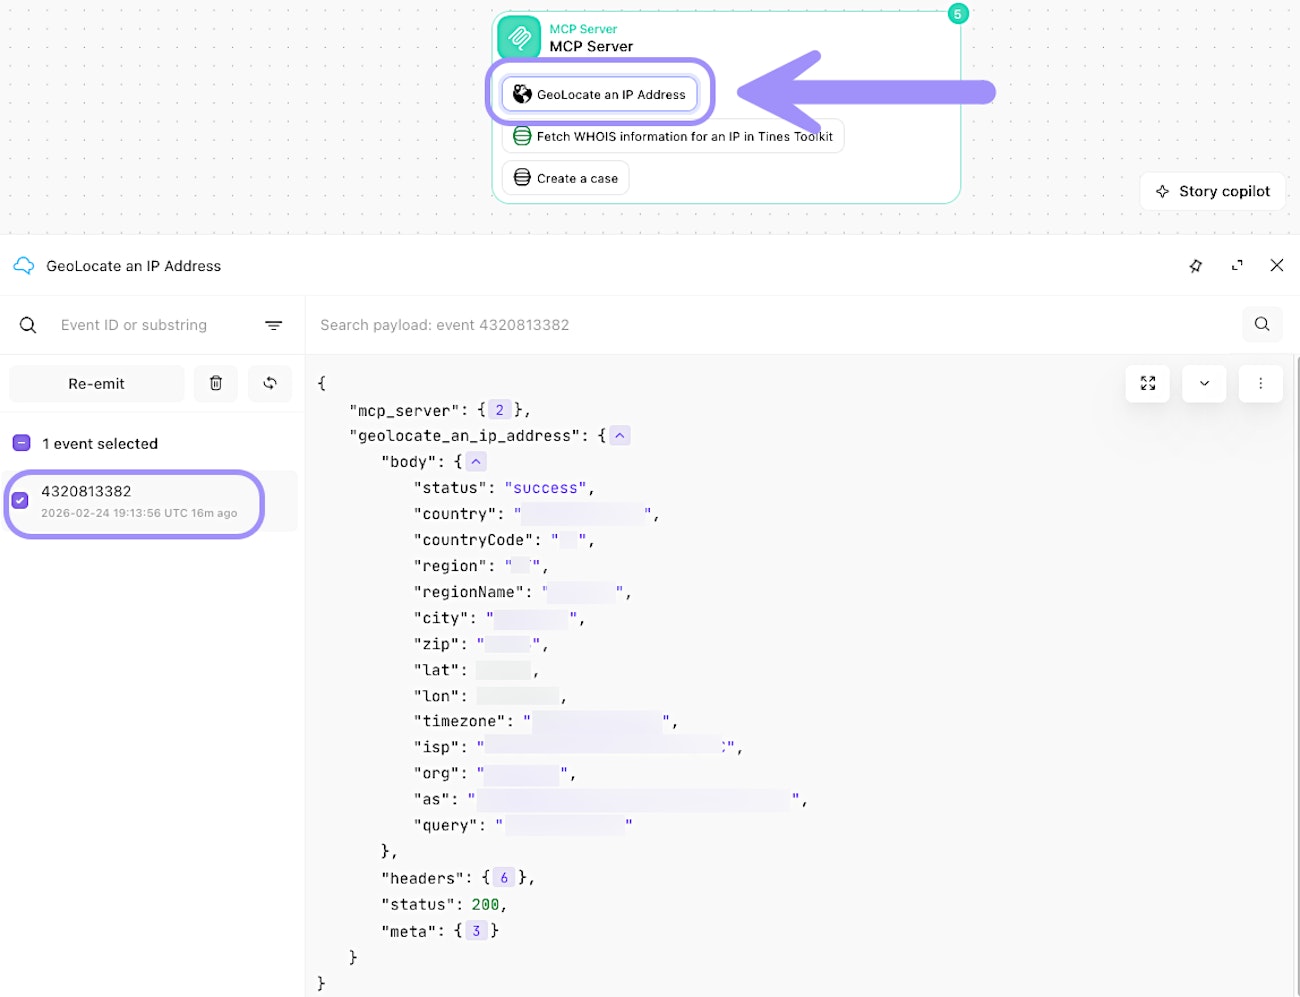Open Story copilot
The height and width of the screenshot is (997, 1300).
1212,191
